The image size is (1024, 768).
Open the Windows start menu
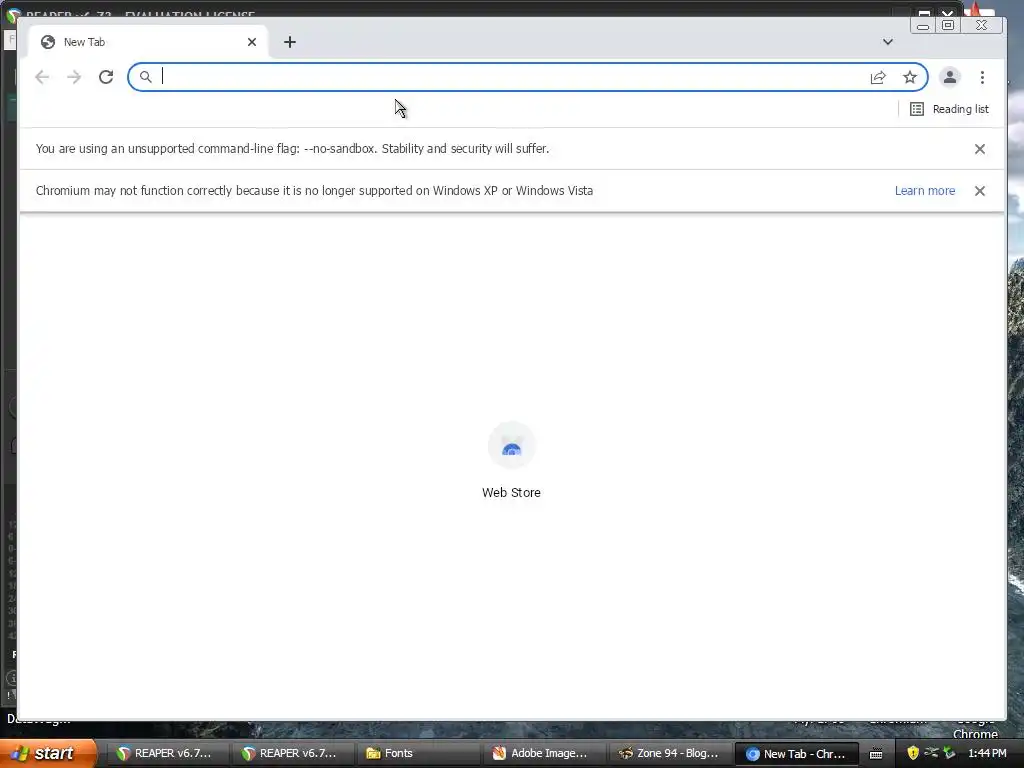[47, 753]
